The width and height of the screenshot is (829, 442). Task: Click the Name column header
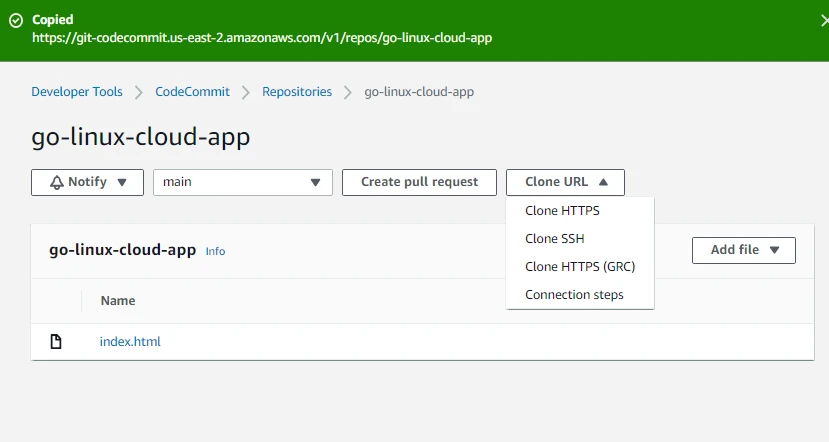point(117,301)
